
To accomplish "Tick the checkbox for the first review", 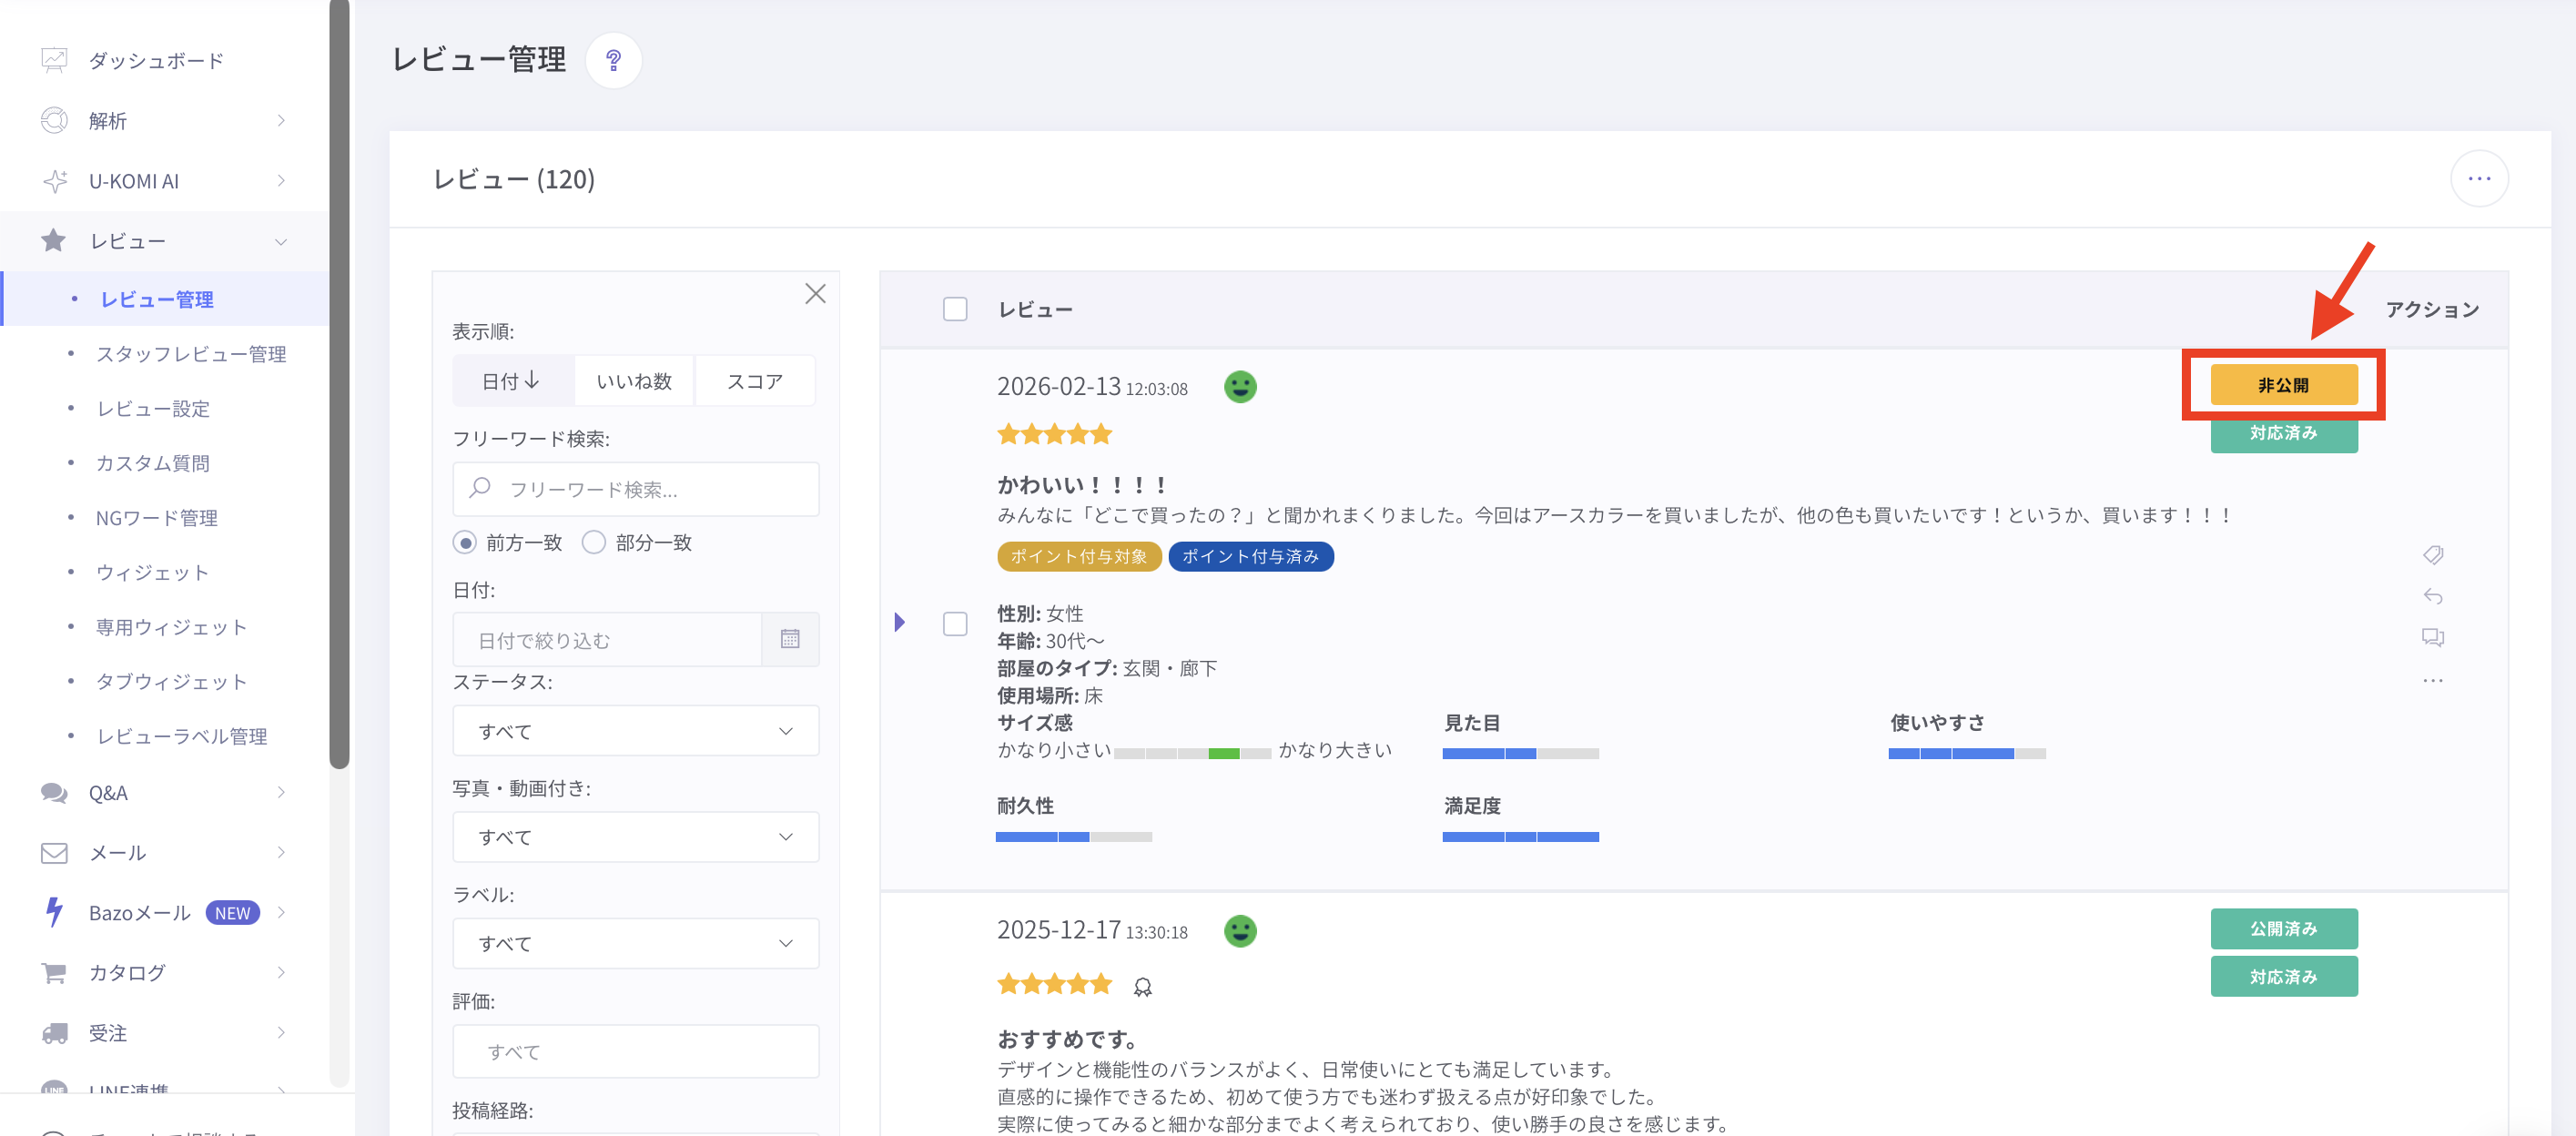I will (x=955, y=624).
